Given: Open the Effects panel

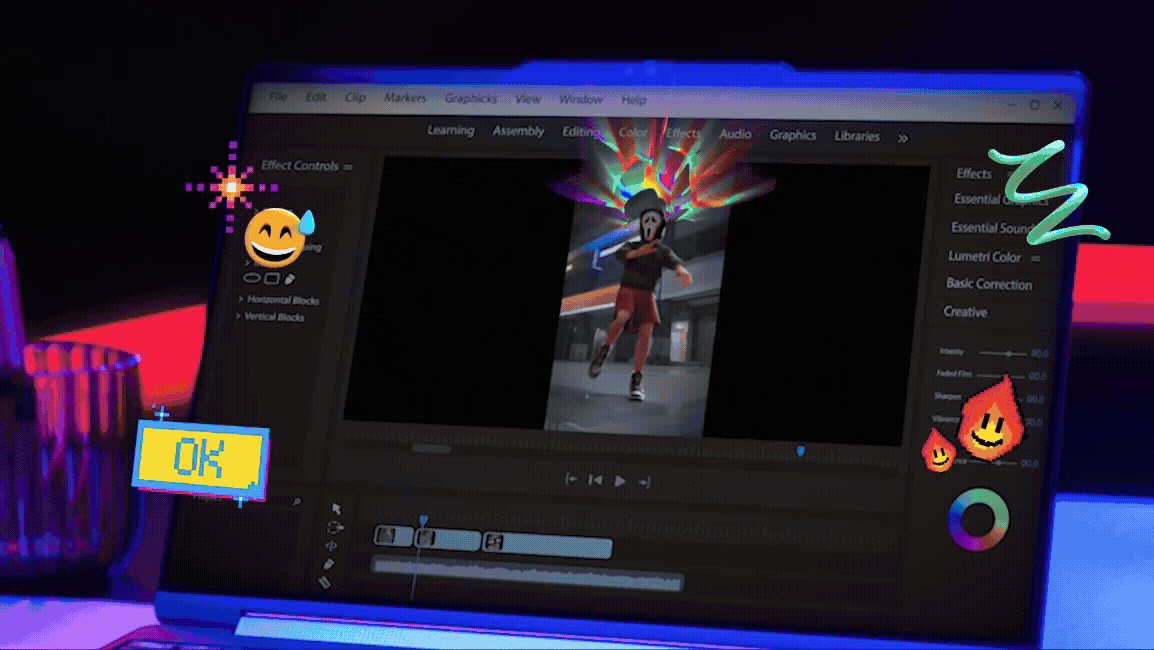Looking at the screenshot, I should 974,173.
